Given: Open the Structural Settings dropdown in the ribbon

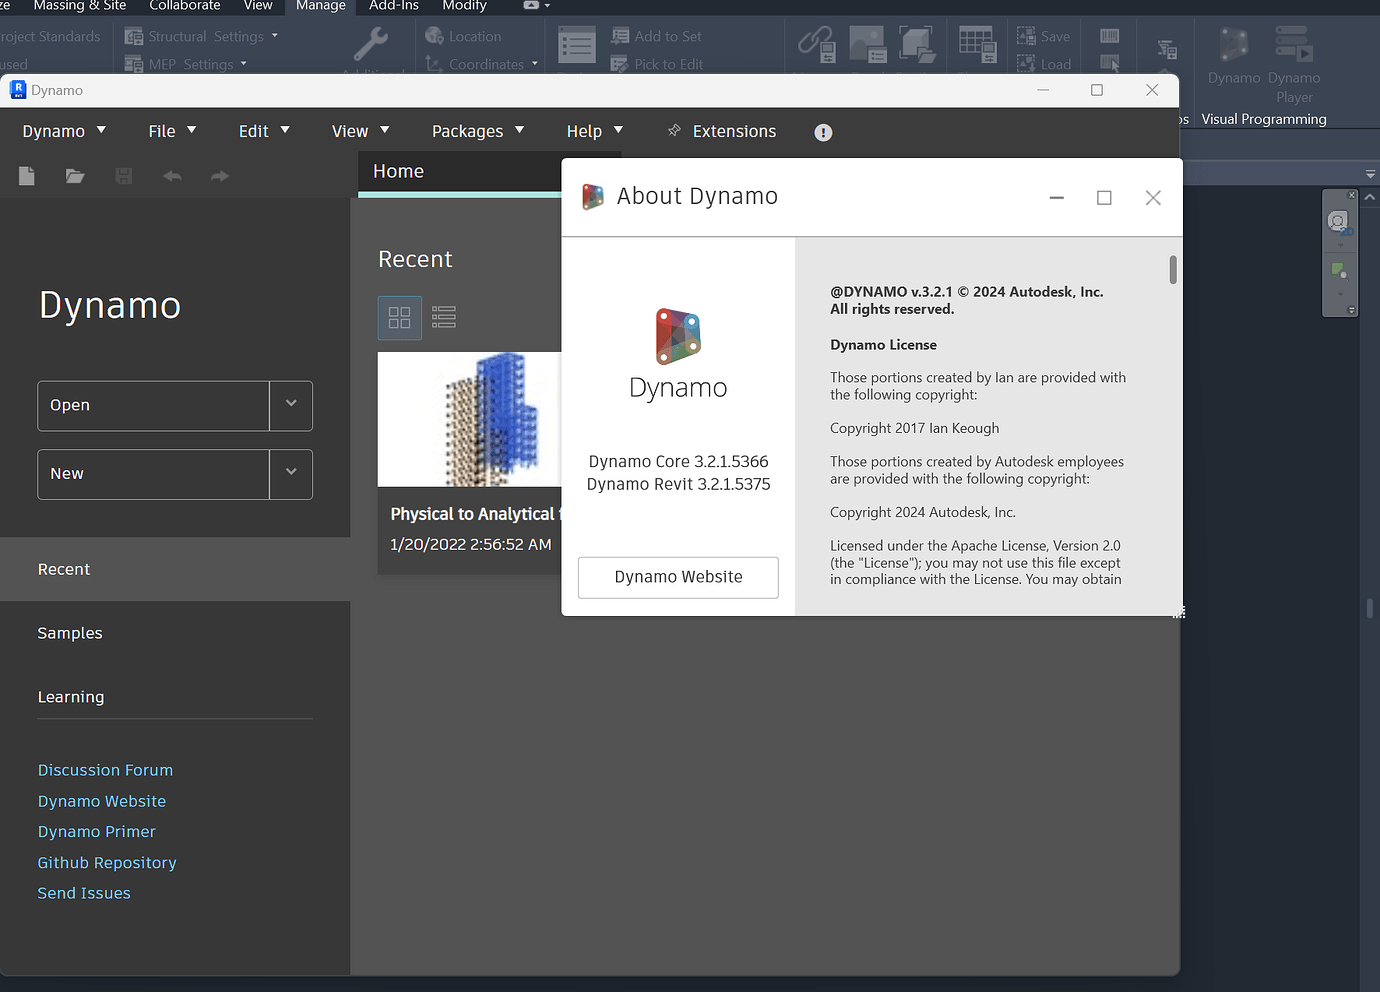Looking at the screenshot, I should pos(273,36).
